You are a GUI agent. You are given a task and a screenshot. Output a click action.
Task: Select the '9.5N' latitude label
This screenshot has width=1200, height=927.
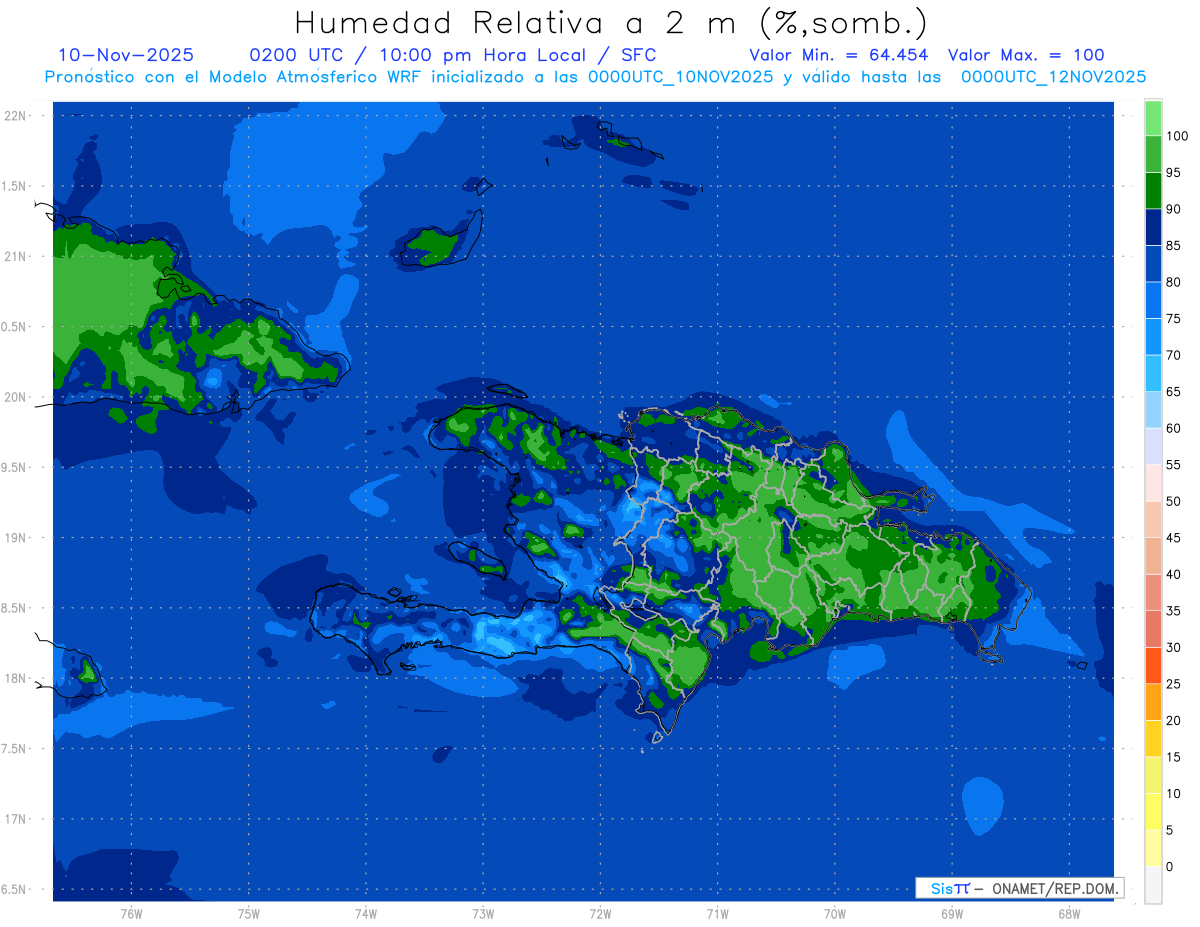(14, 467)
